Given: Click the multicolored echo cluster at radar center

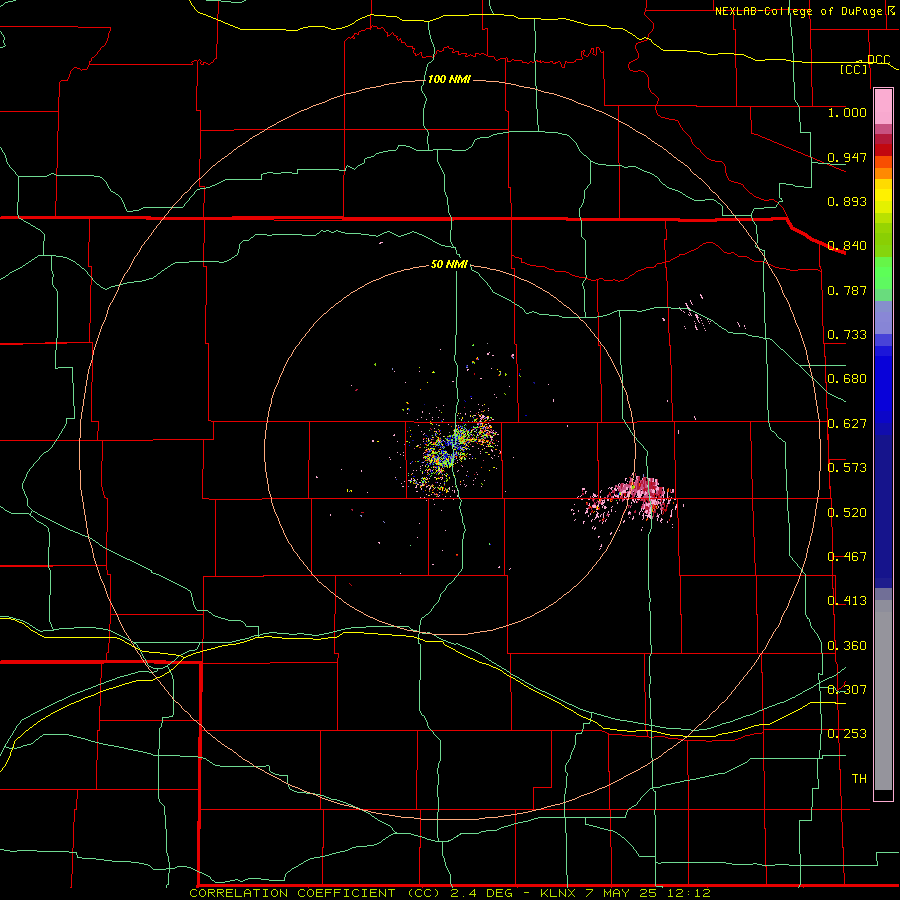Looking at the screenshot, I should coord(451,451).
